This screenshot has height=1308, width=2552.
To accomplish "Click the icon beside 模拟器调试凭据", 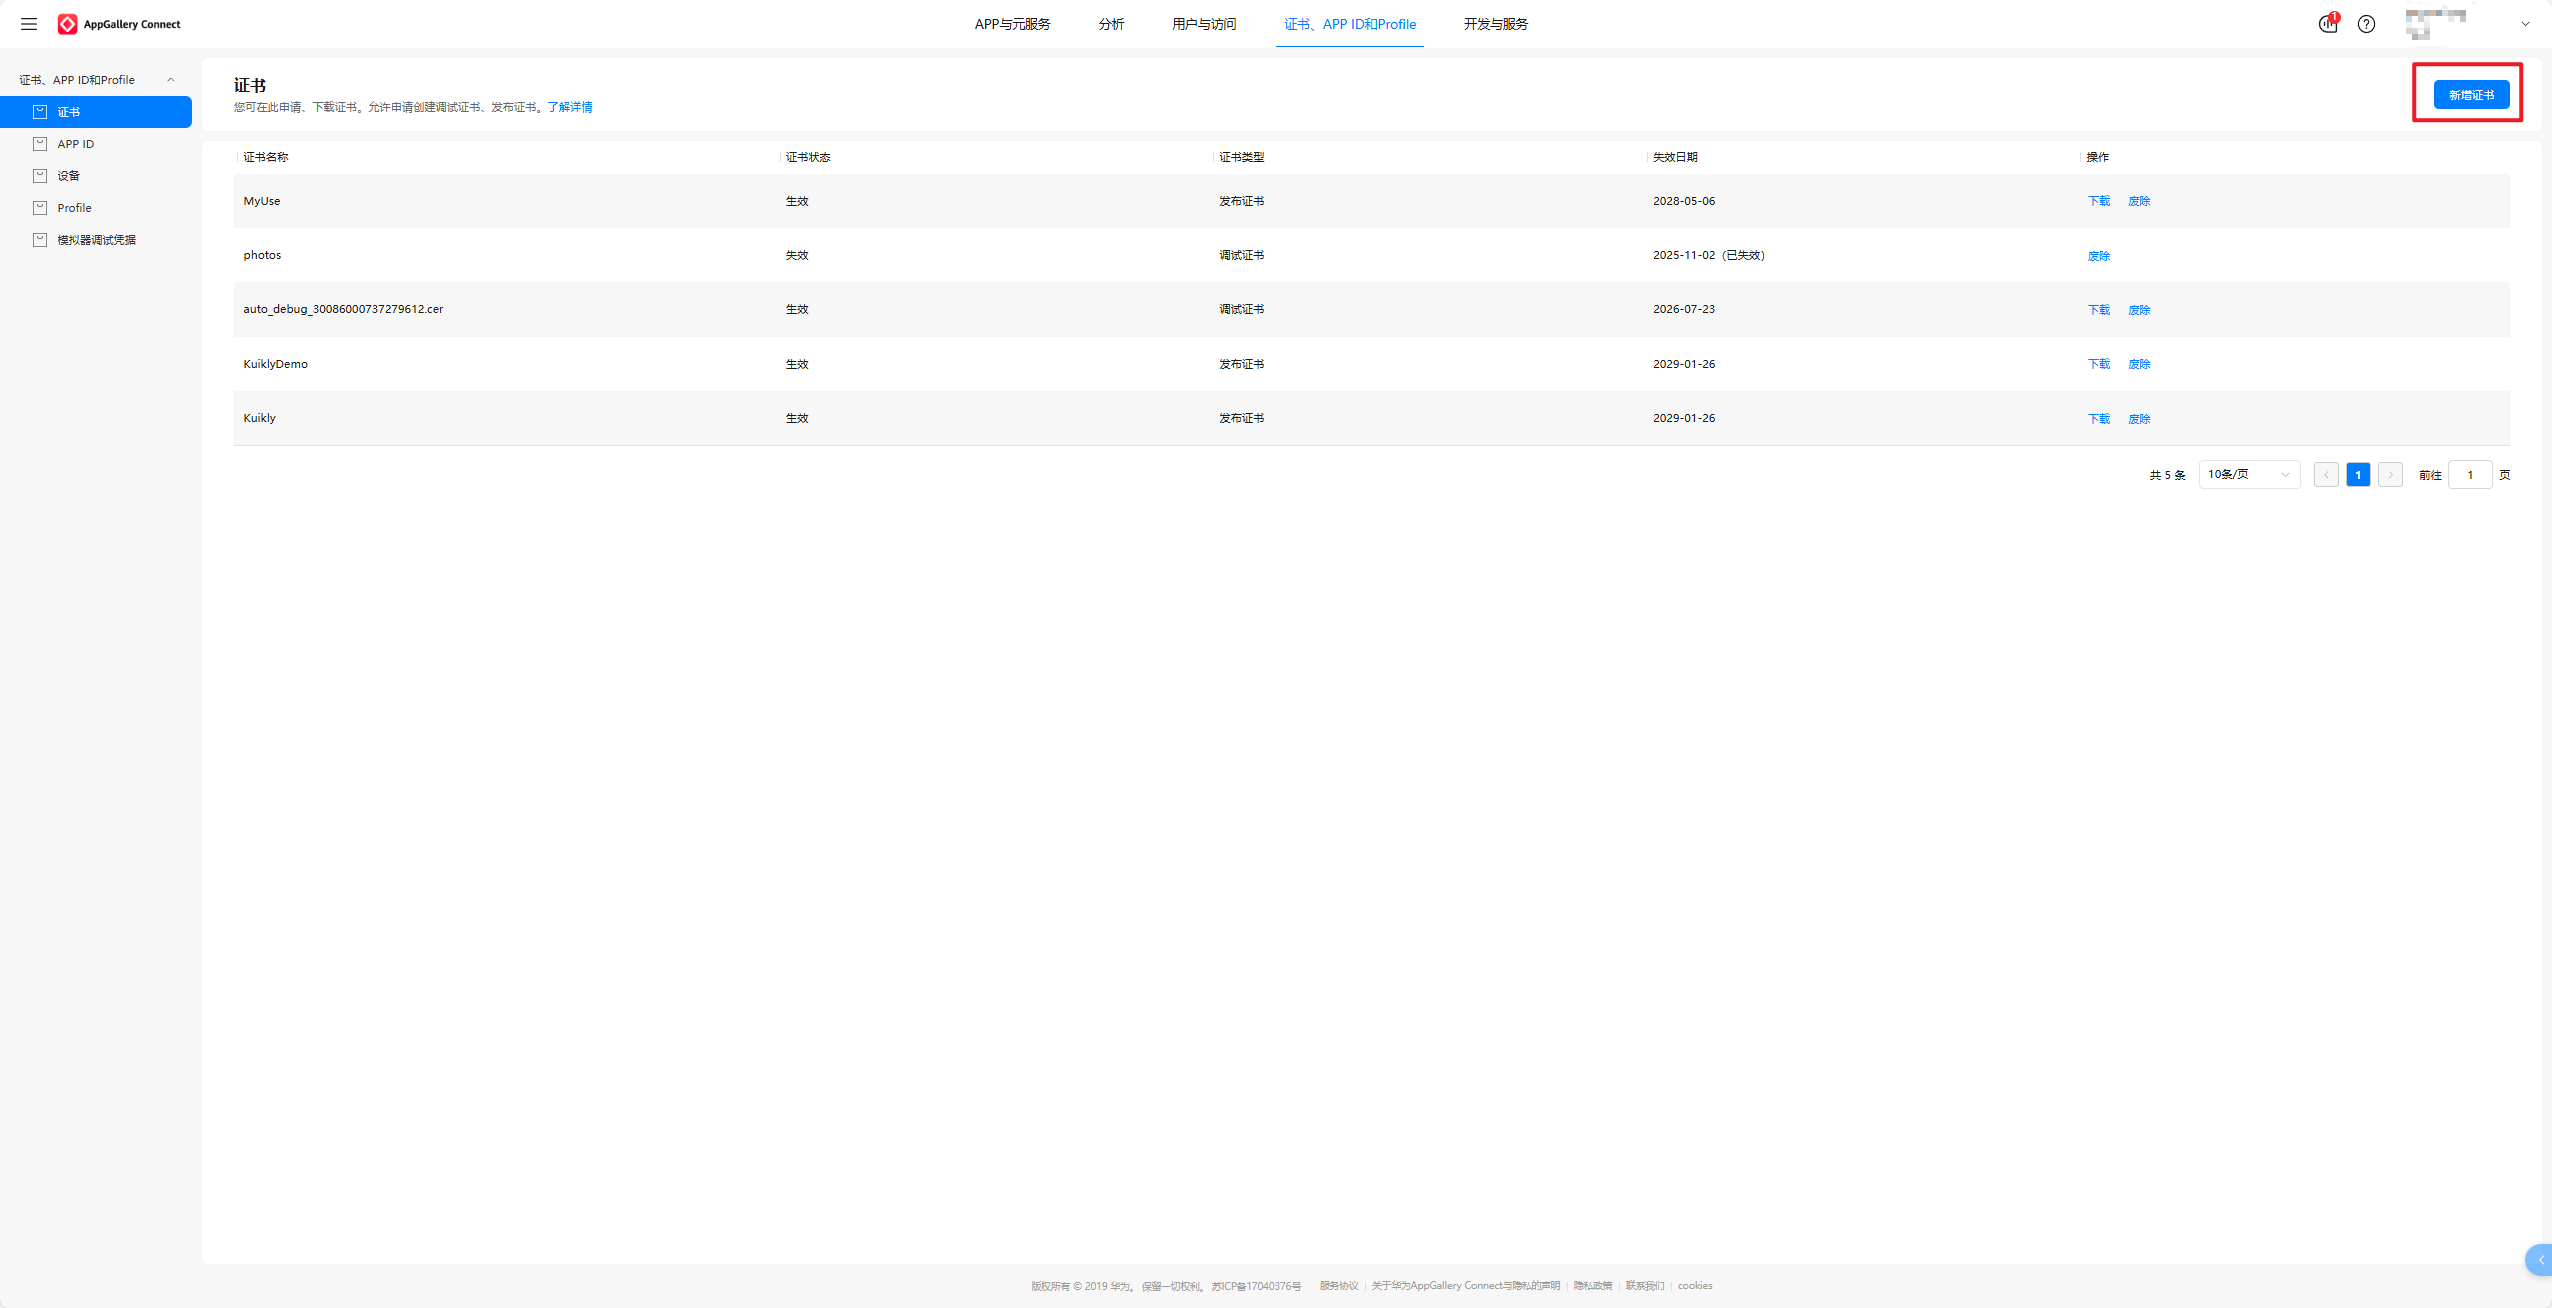I will (40, 240).
